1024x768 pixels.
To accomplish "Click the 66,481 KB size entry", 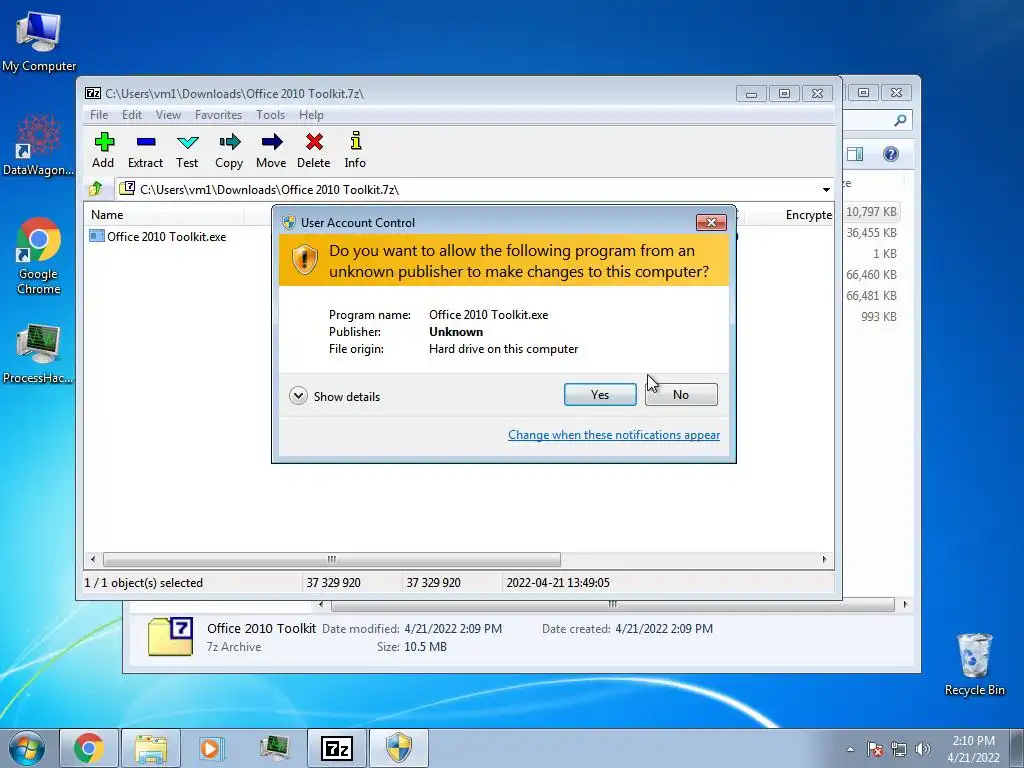I will coord(871,295).
